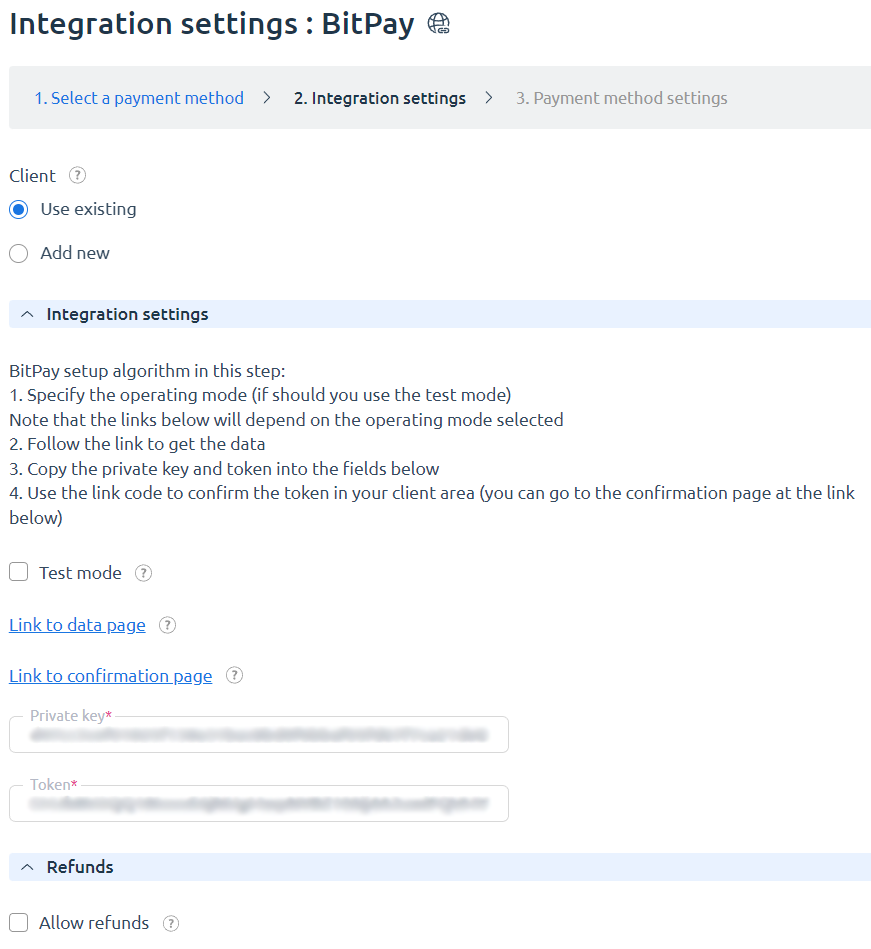Follow the Link to confirmation page
The image size is (871, 949).
coord(111,676)
